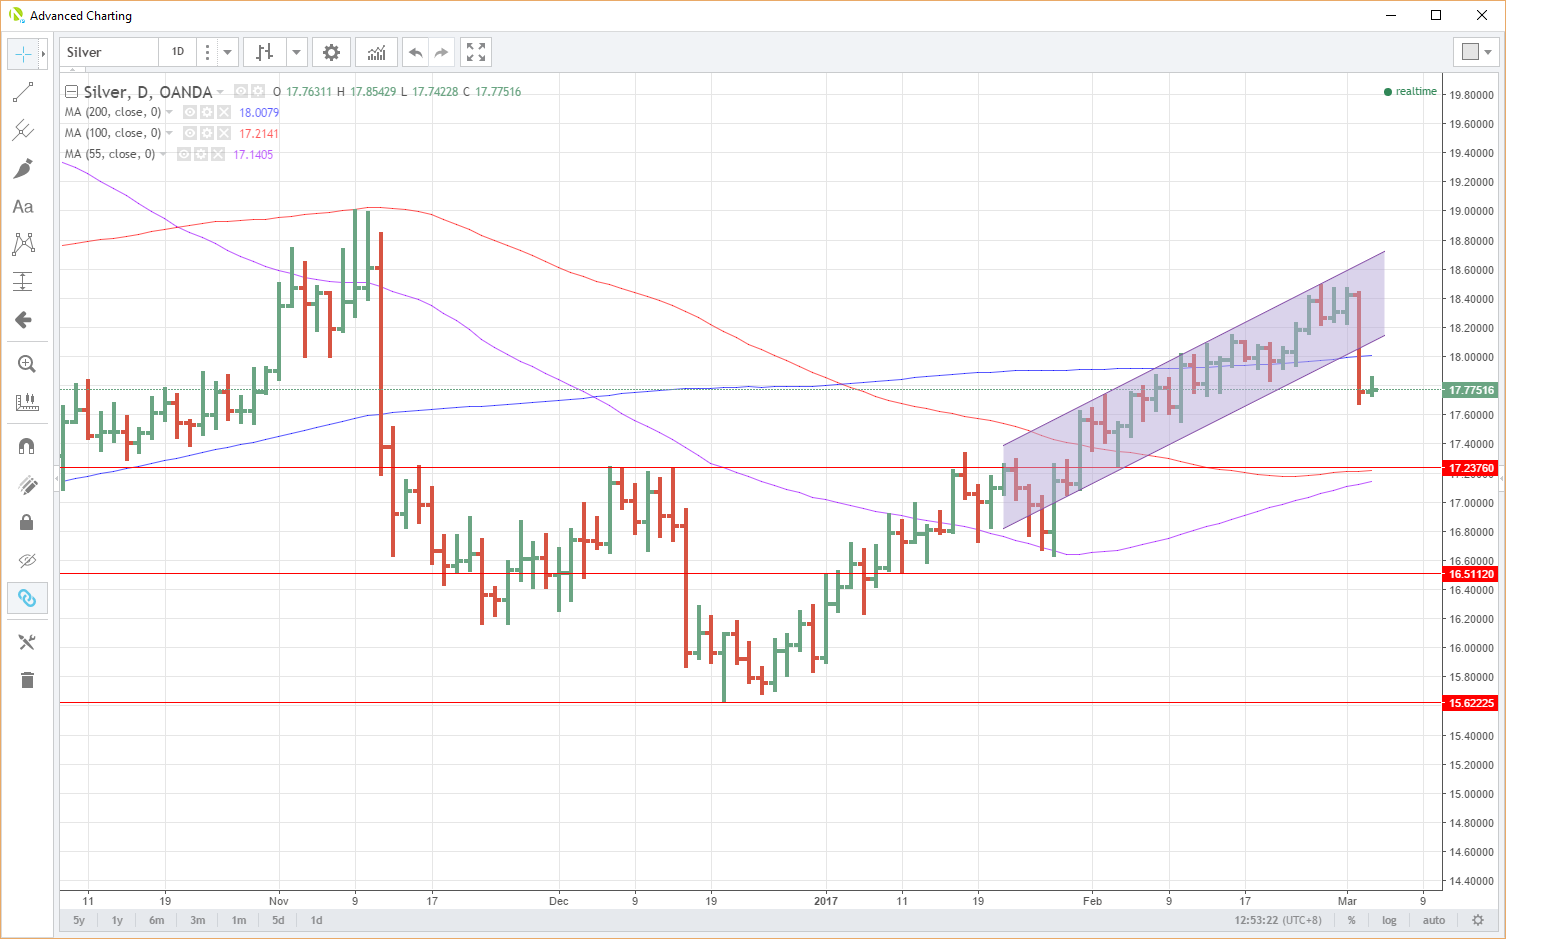Toggle fullscreen mode icon

(x=477, y=52)
